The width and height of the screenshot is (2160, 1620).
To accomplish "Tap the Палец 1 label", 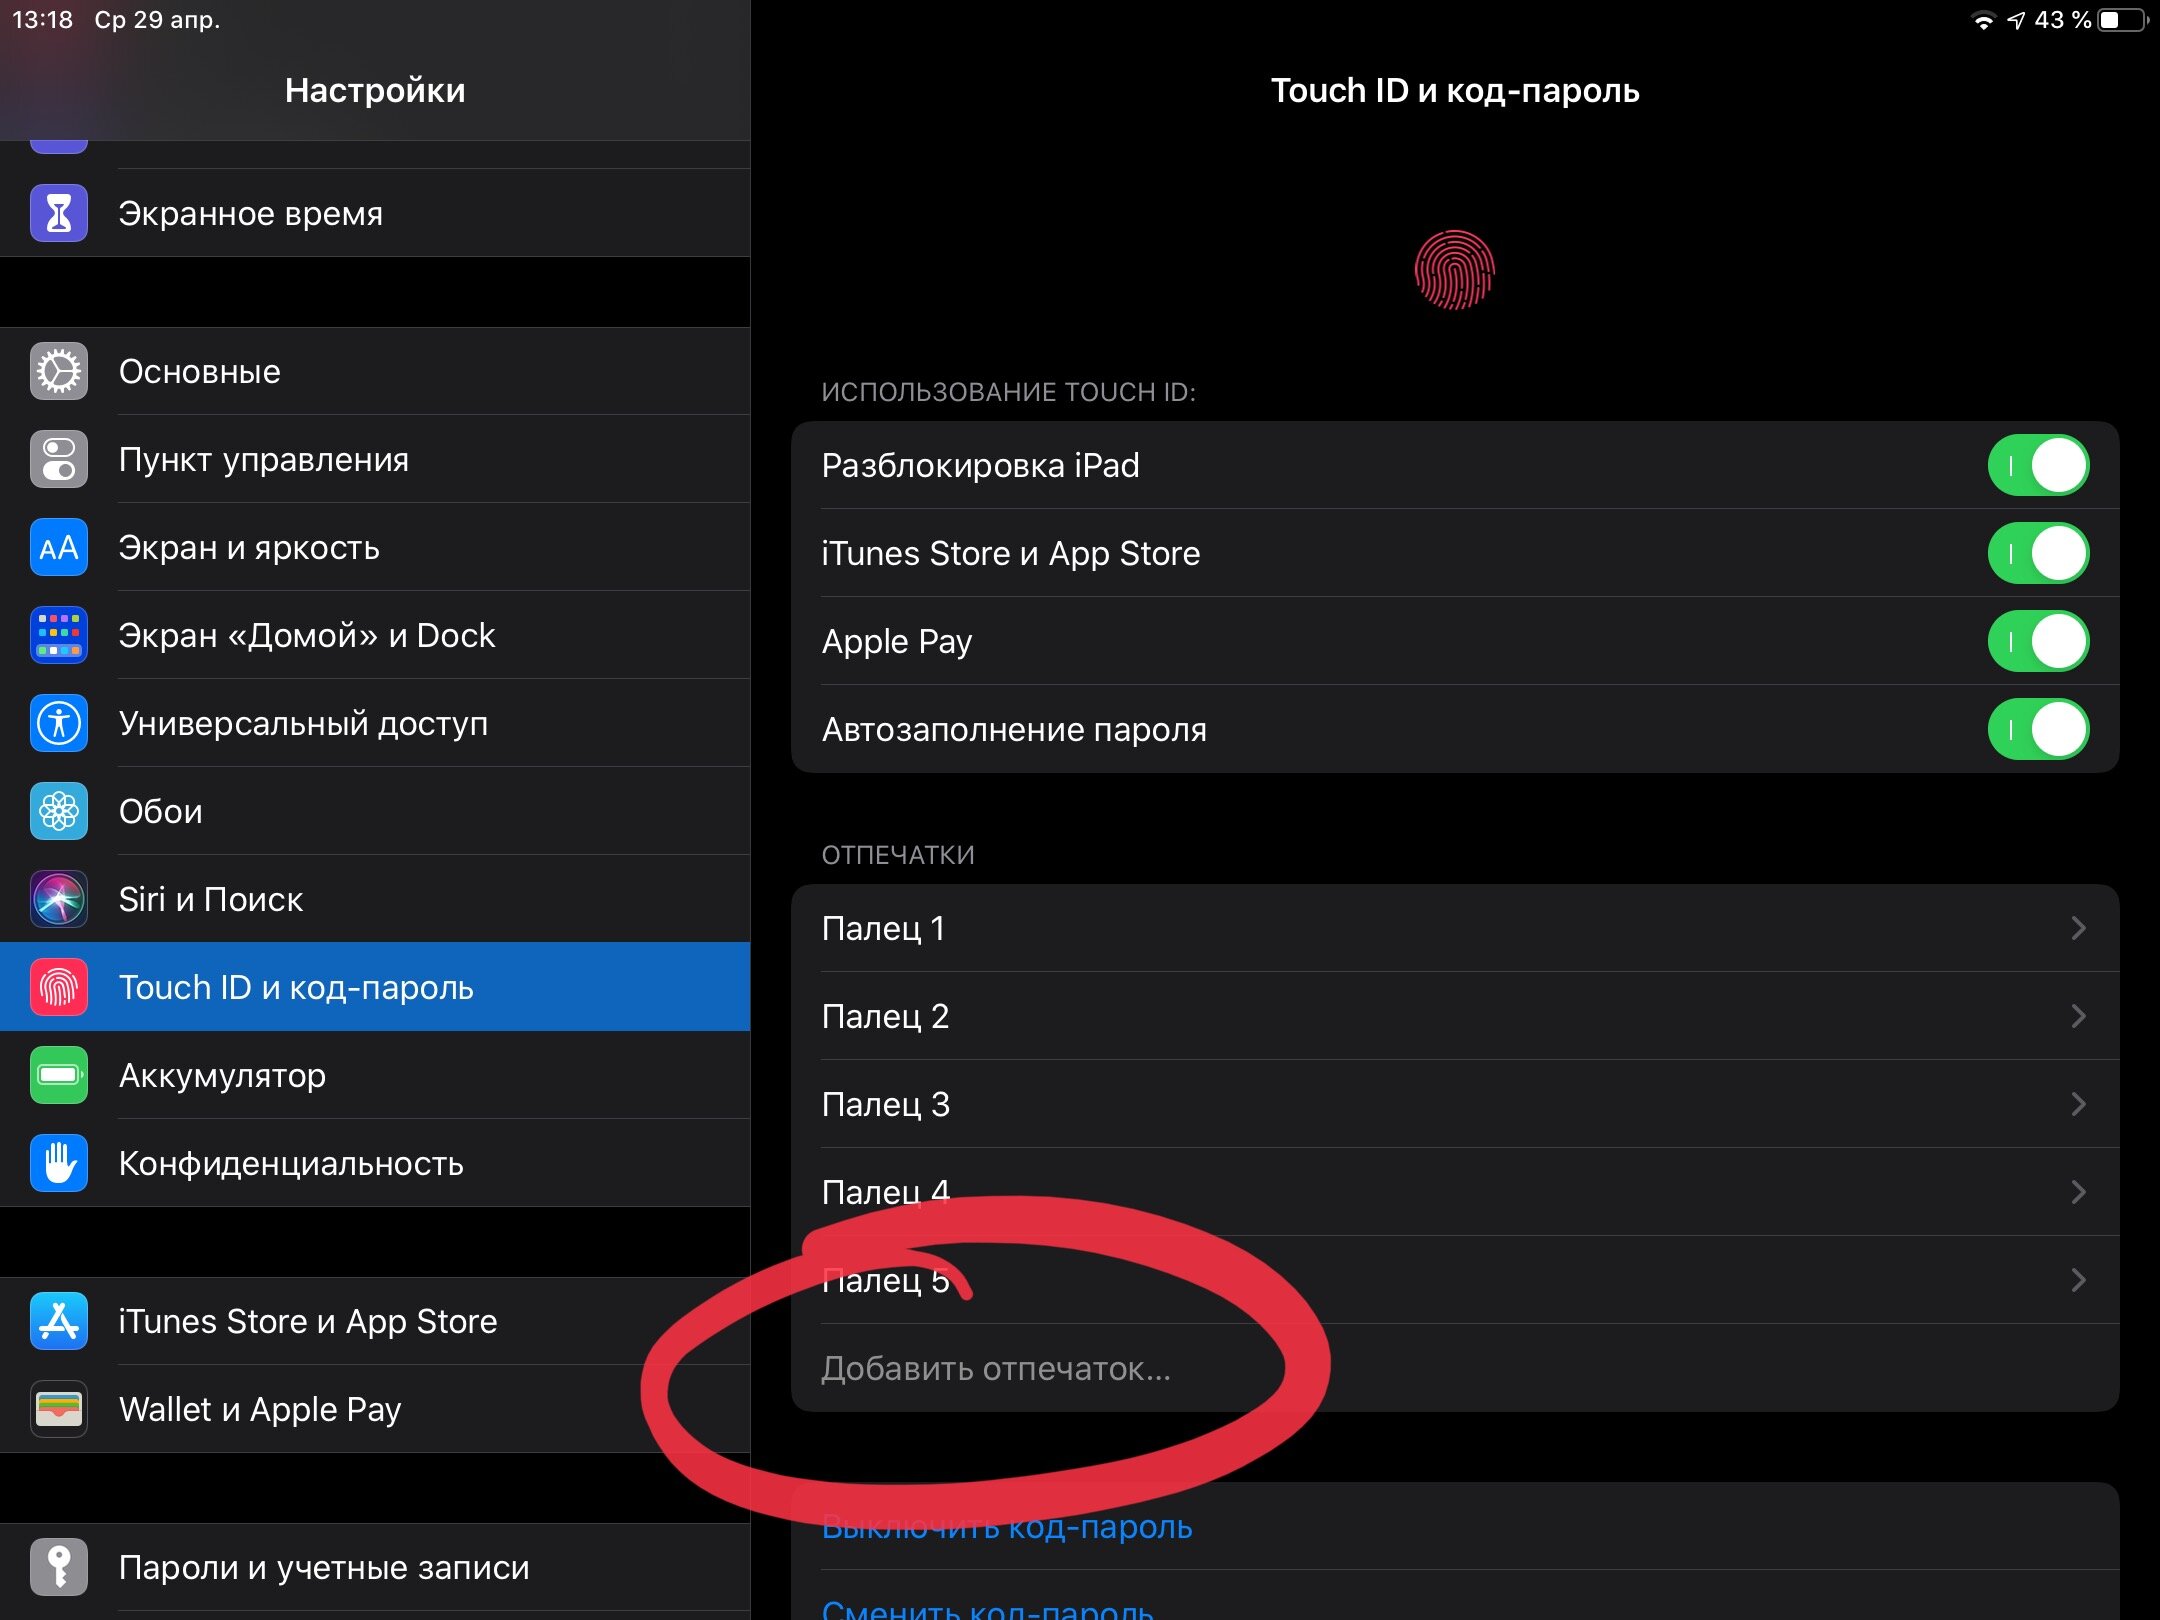I will pos(883,929).
